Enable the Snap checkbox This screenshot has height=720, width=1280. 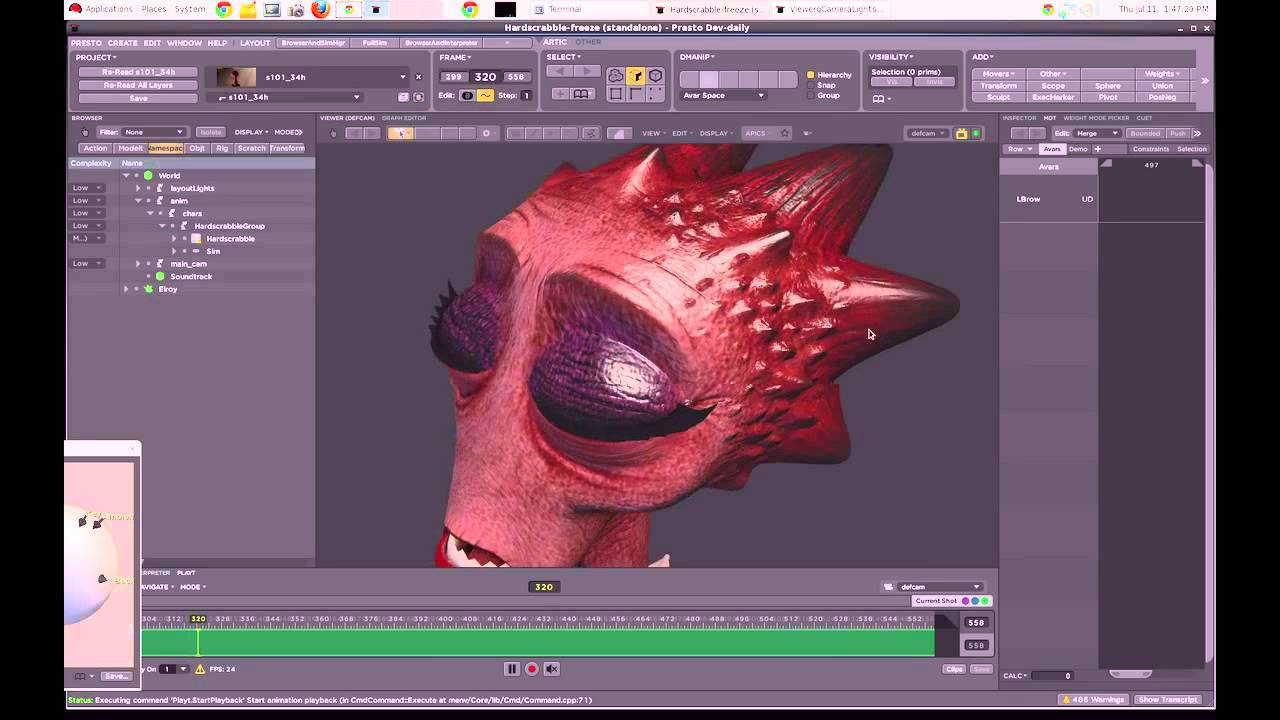811,85
